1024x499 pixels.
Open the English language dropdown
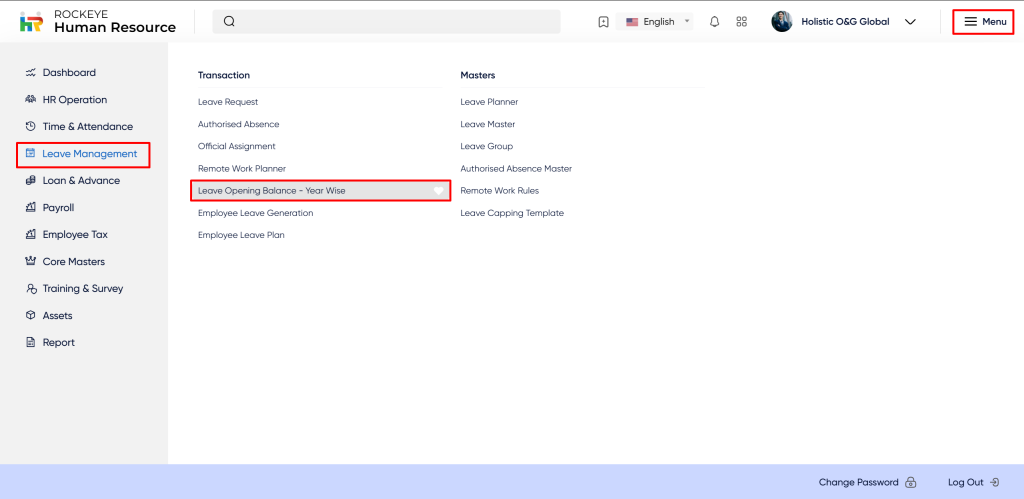coord(658,22)
